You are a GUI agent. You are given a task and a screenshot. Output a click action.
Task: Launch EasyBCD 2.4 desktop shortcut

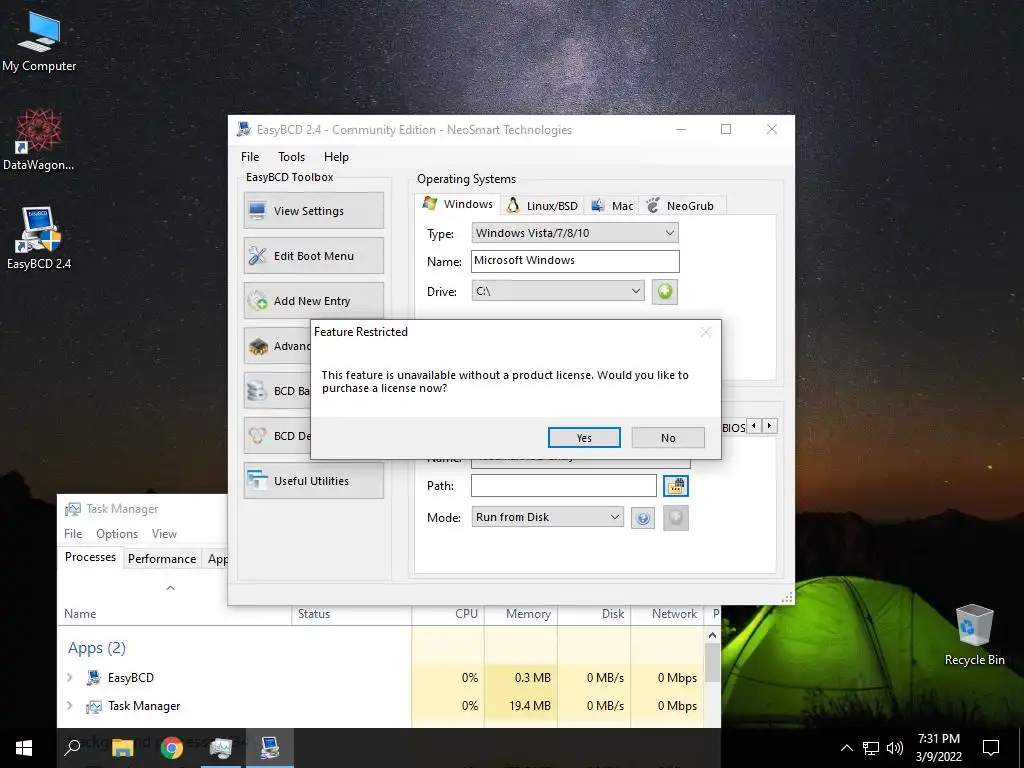coord(39,238)
